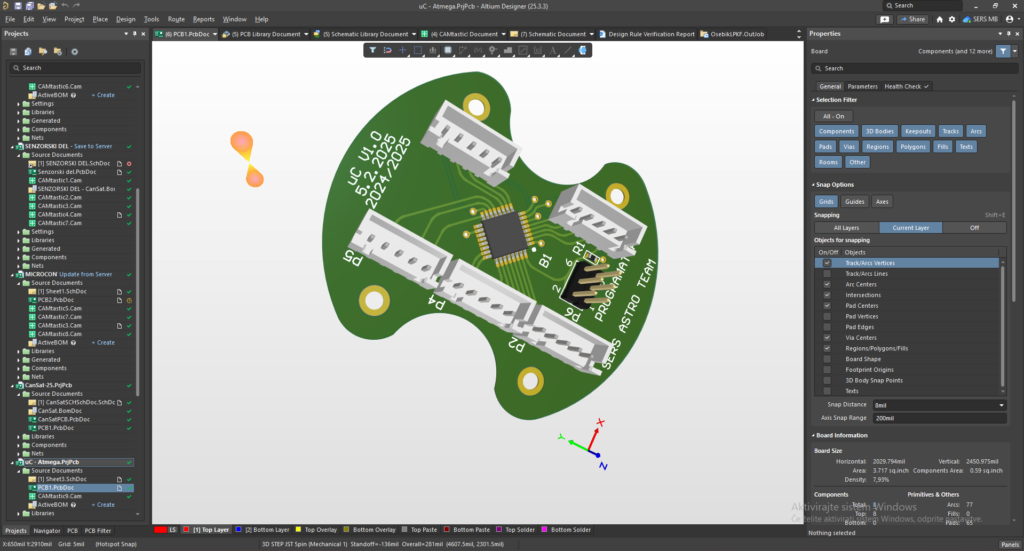
Task: Click the Move Object cross icon
Action: (403, 50)
